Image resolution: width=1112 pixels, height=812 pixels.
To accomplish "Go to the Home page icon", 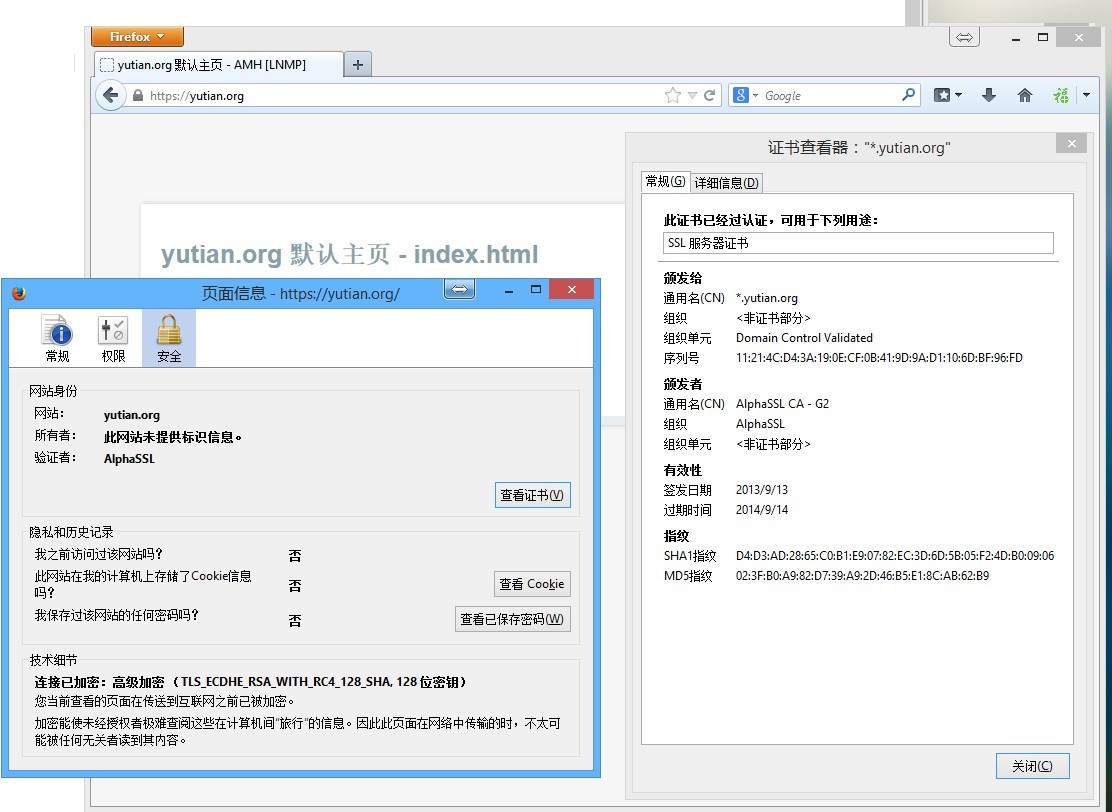I will [1024, 95].
